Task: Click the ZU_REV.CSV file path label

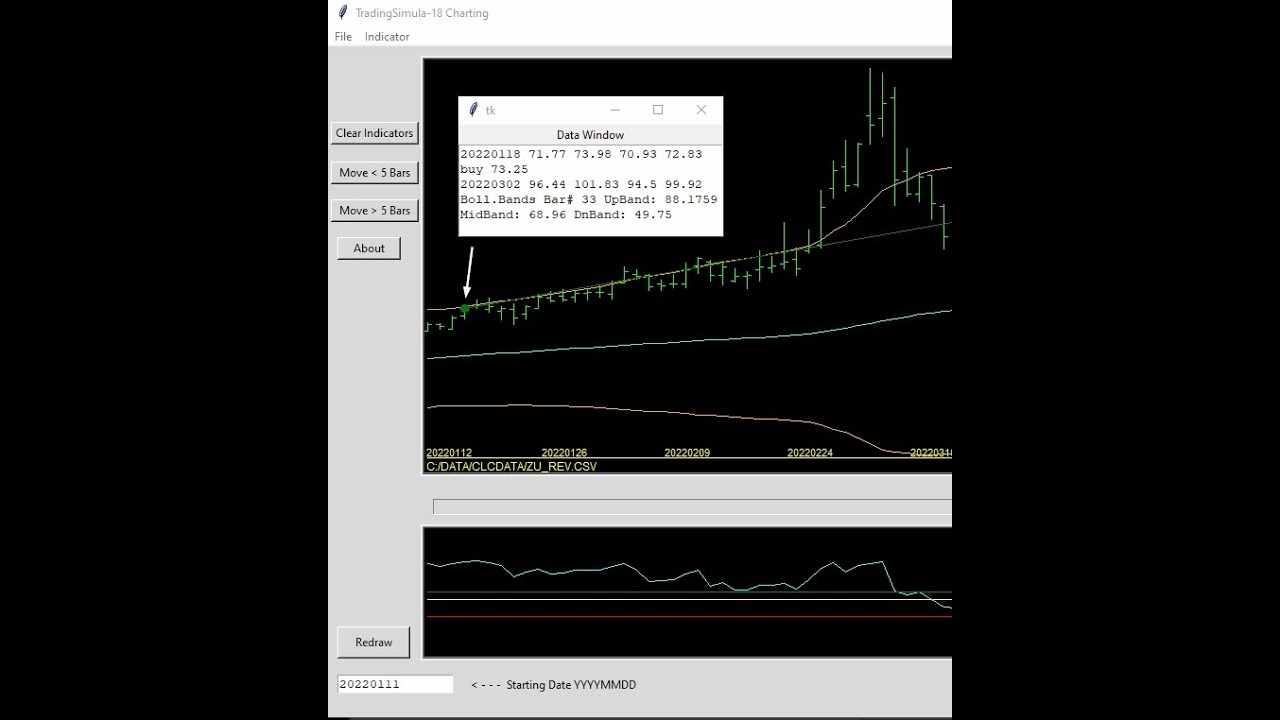Action: 511,466
